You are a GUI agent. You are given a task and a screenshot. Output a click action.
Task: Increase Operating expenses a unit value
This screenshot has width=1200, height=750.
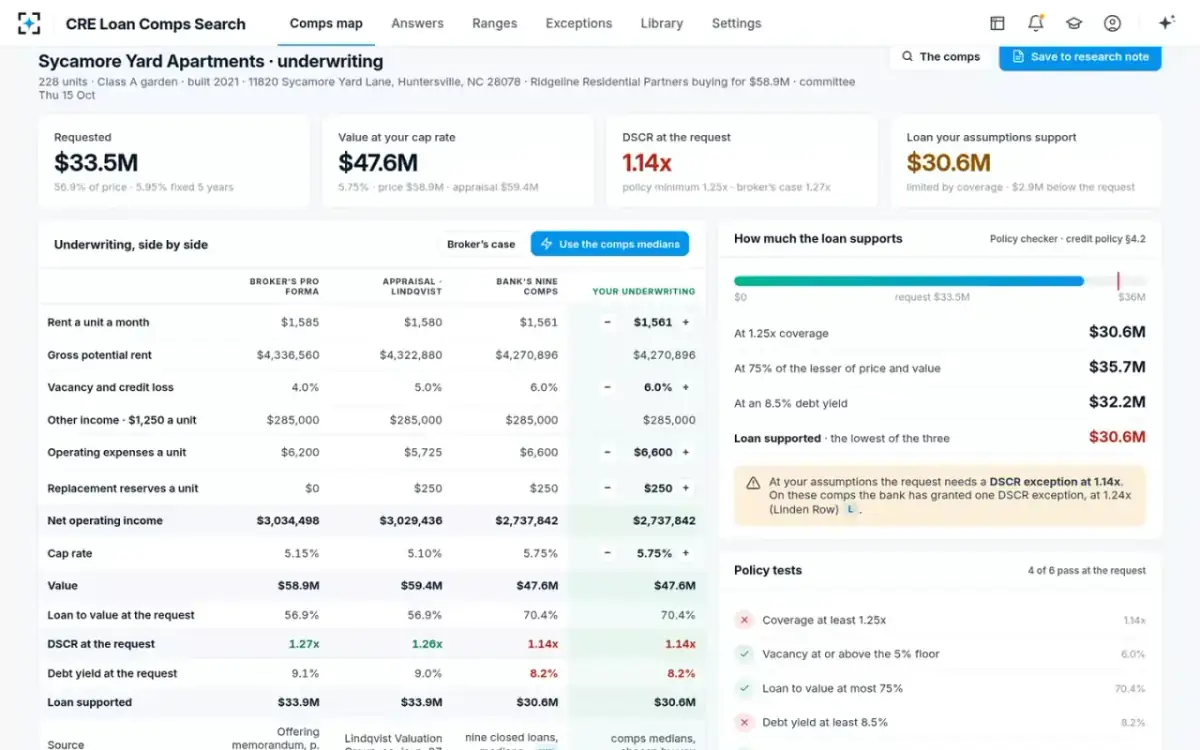686,452
